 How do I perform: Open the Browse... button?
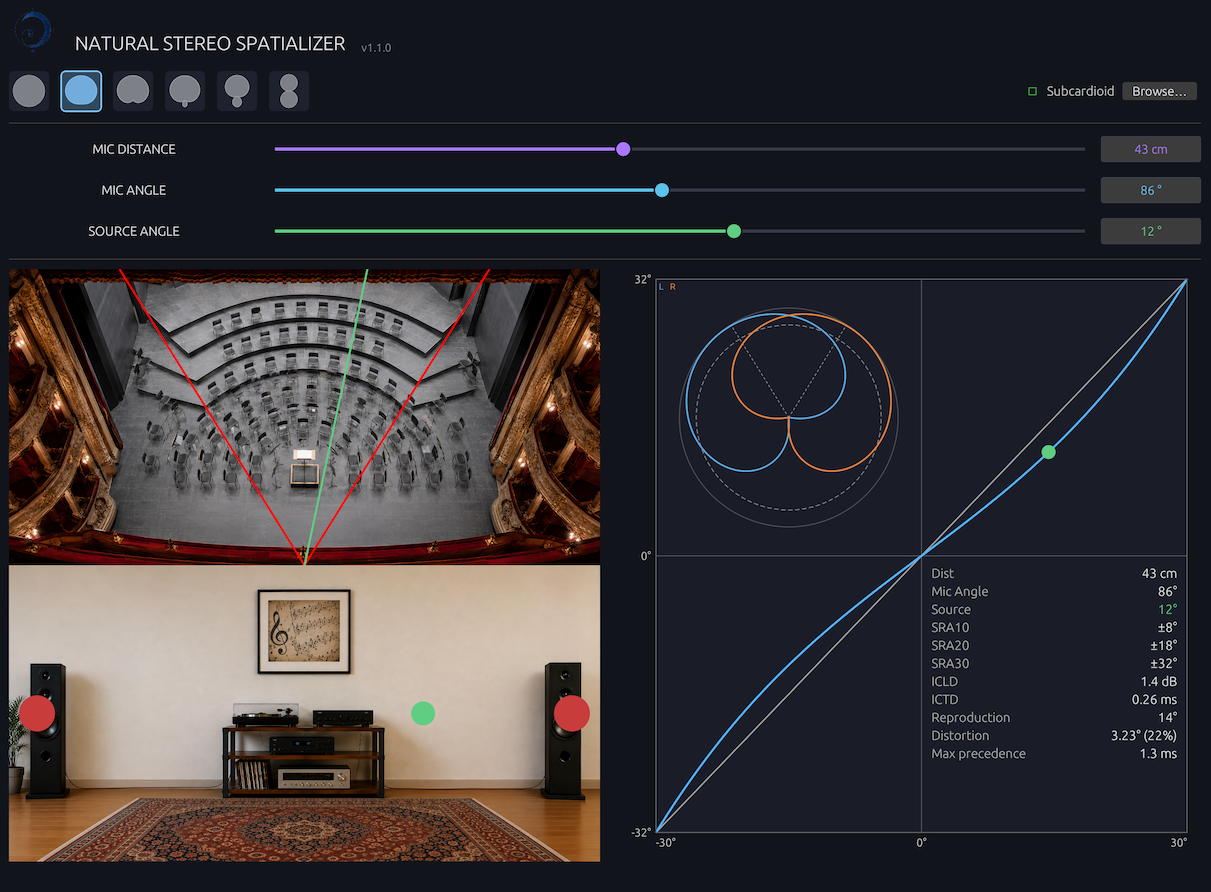[x=1159, y=91]
